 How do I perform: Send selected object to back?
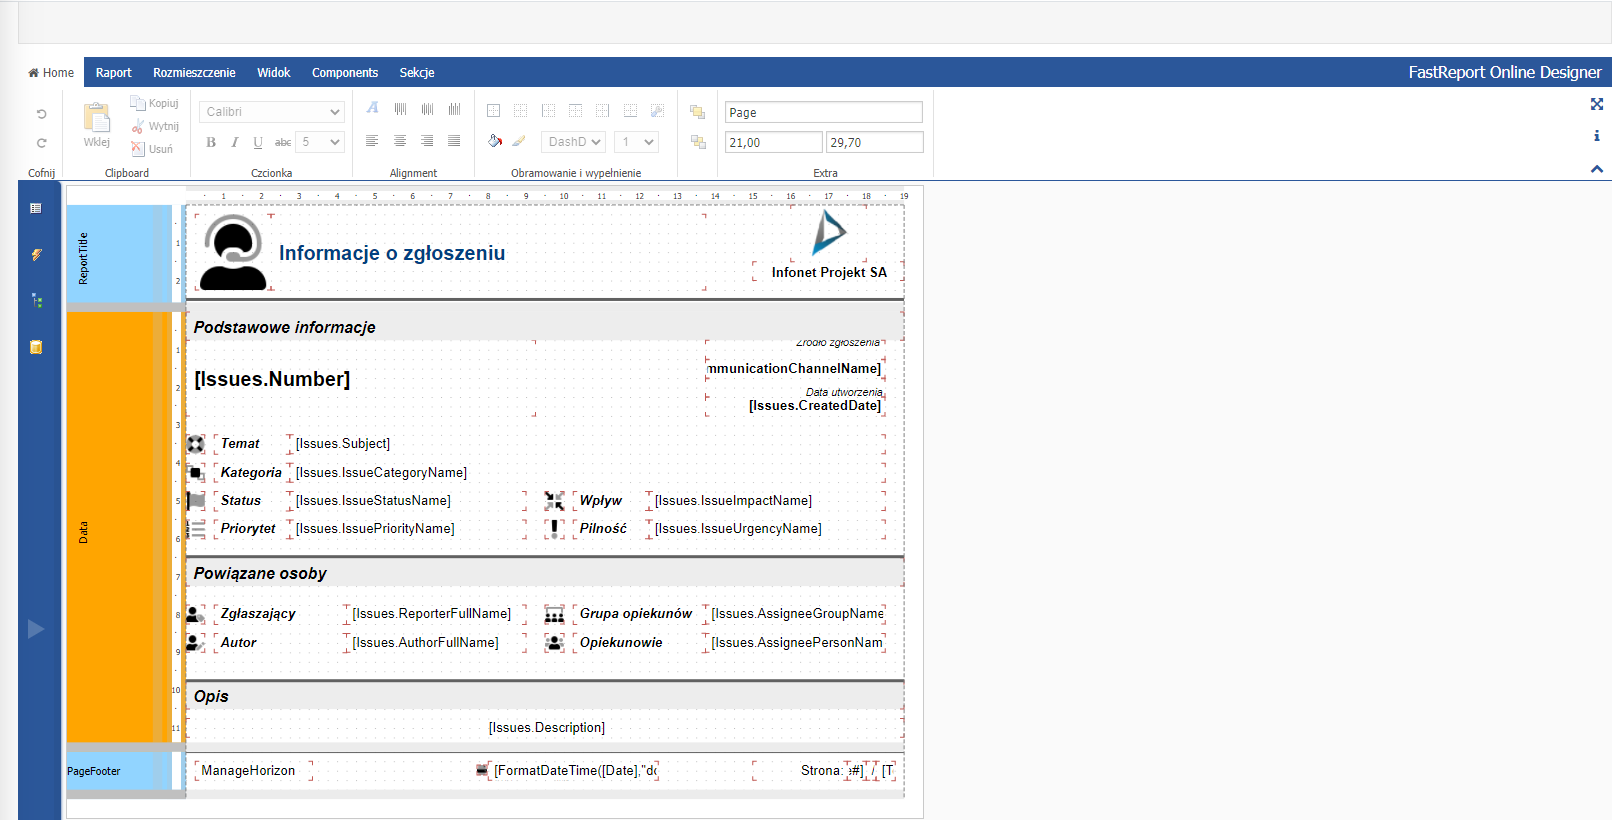pyautogui.click(x=697, y=142)
